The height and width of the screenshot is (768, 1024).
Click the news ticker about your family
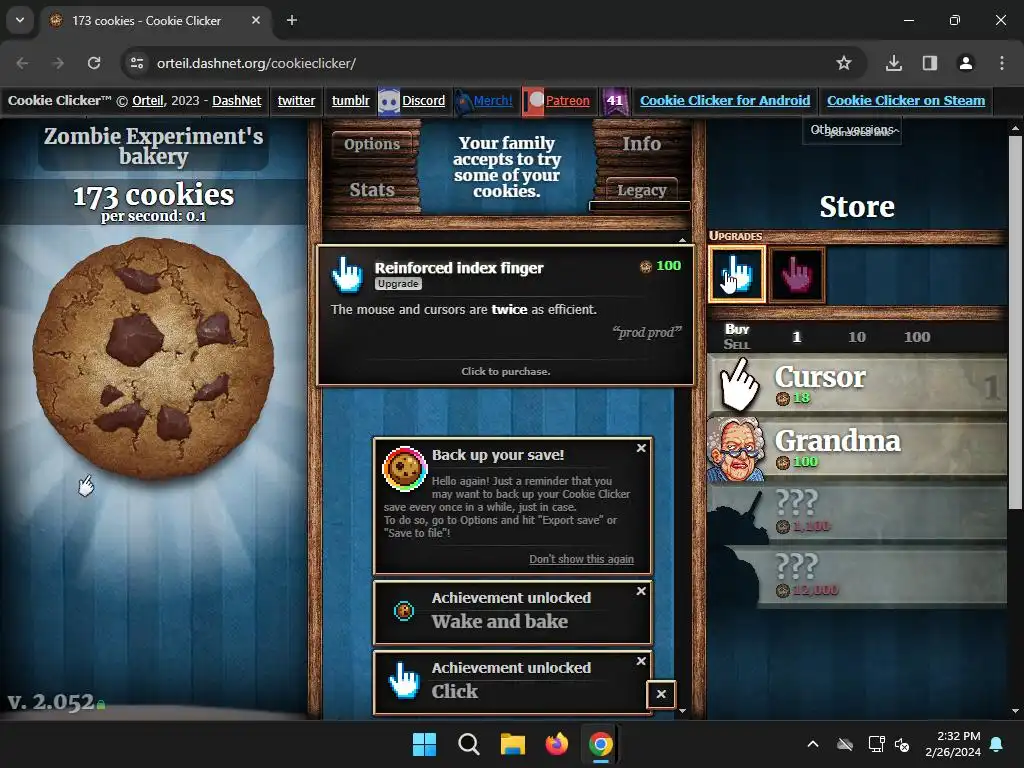click(x=507, y=167)
